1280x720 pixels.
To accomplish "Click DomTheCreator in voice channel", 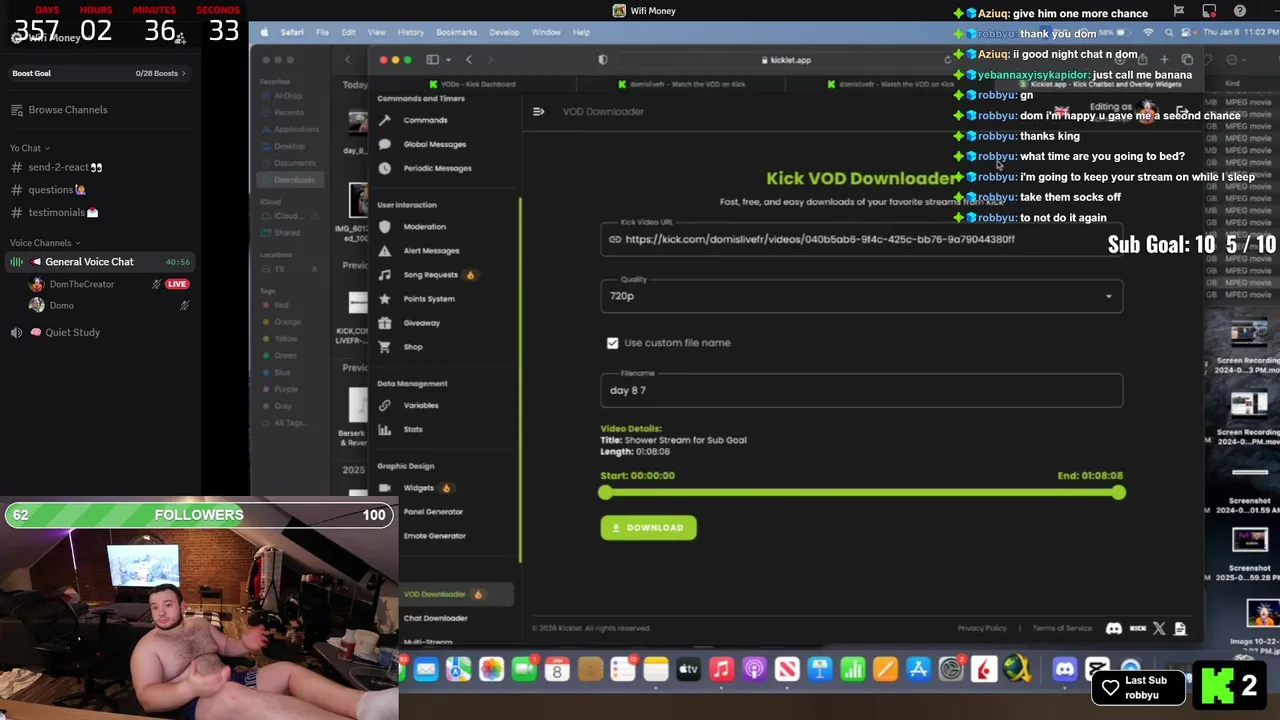I will 82,285.
